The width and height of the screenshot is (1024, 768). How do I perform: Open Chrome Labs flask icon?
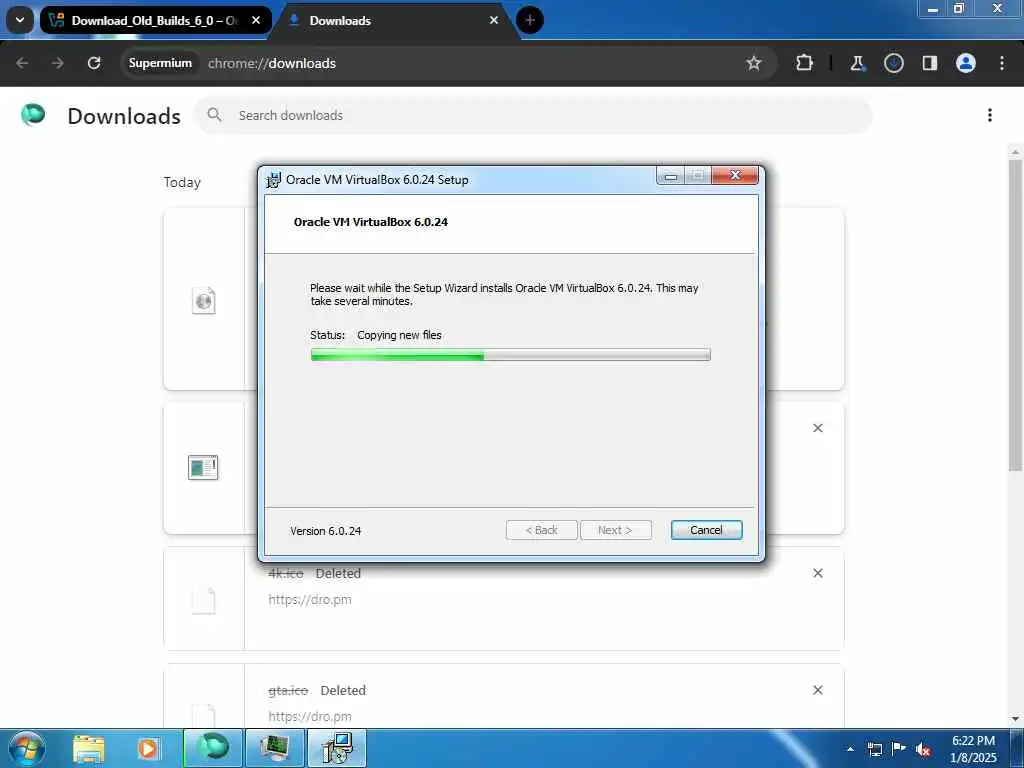[x=857, y=63]
